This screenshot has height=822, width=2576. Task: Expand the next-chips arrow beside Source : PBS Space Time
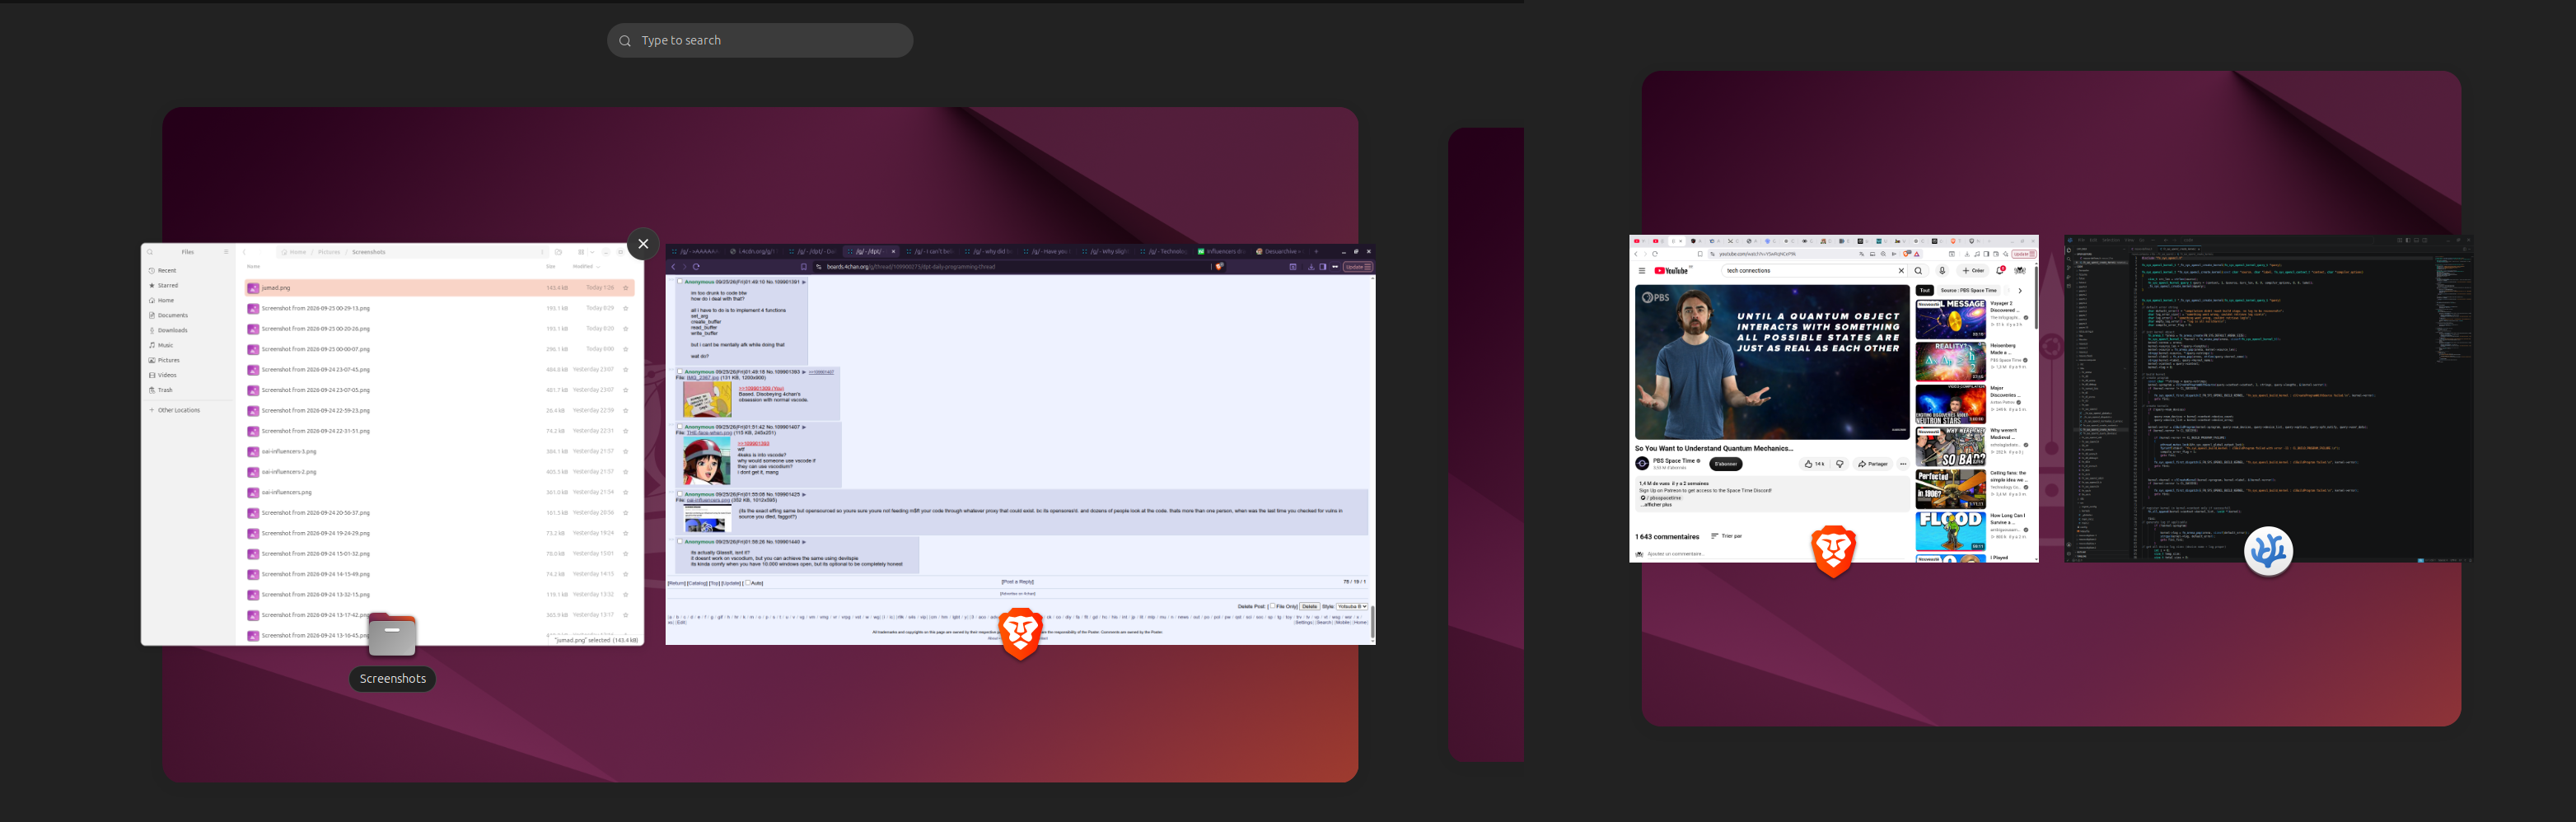(2019, 291)
